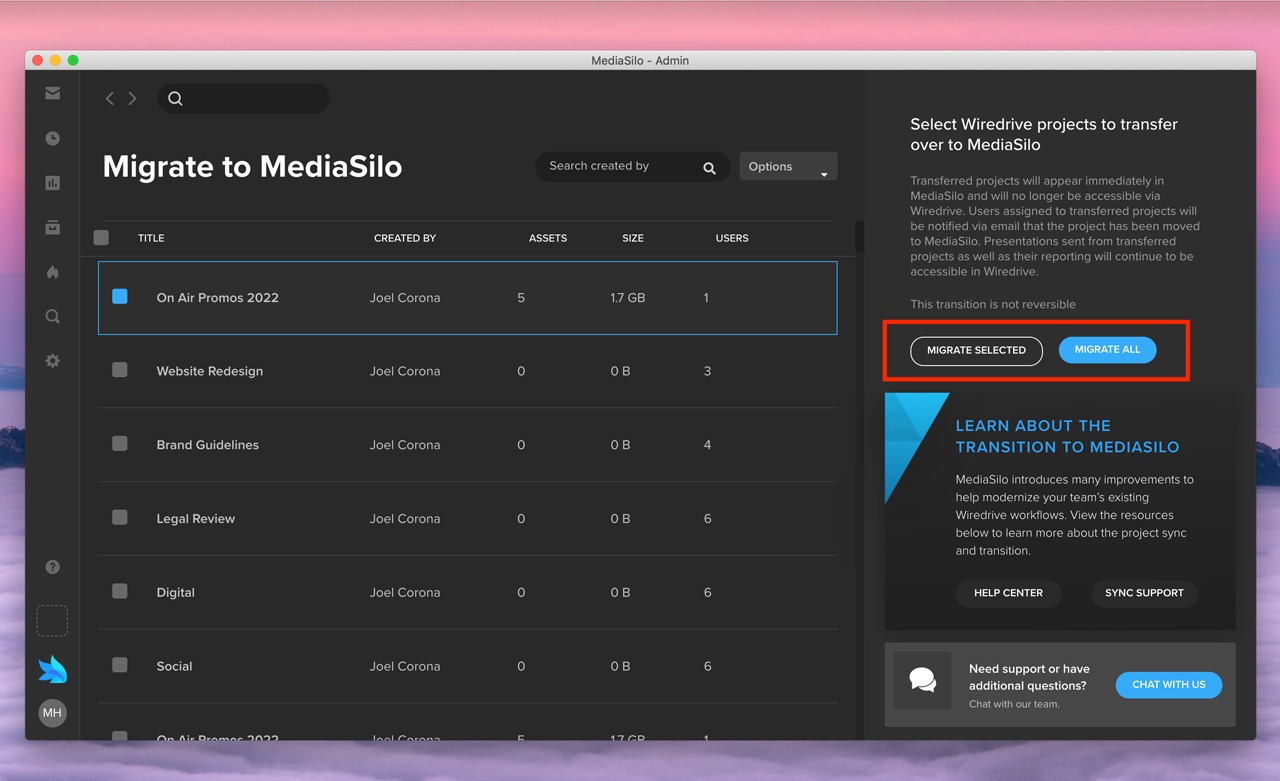Check the Digital project checkbox
This screenshot has height=781, width=1280.
point(120,592)
